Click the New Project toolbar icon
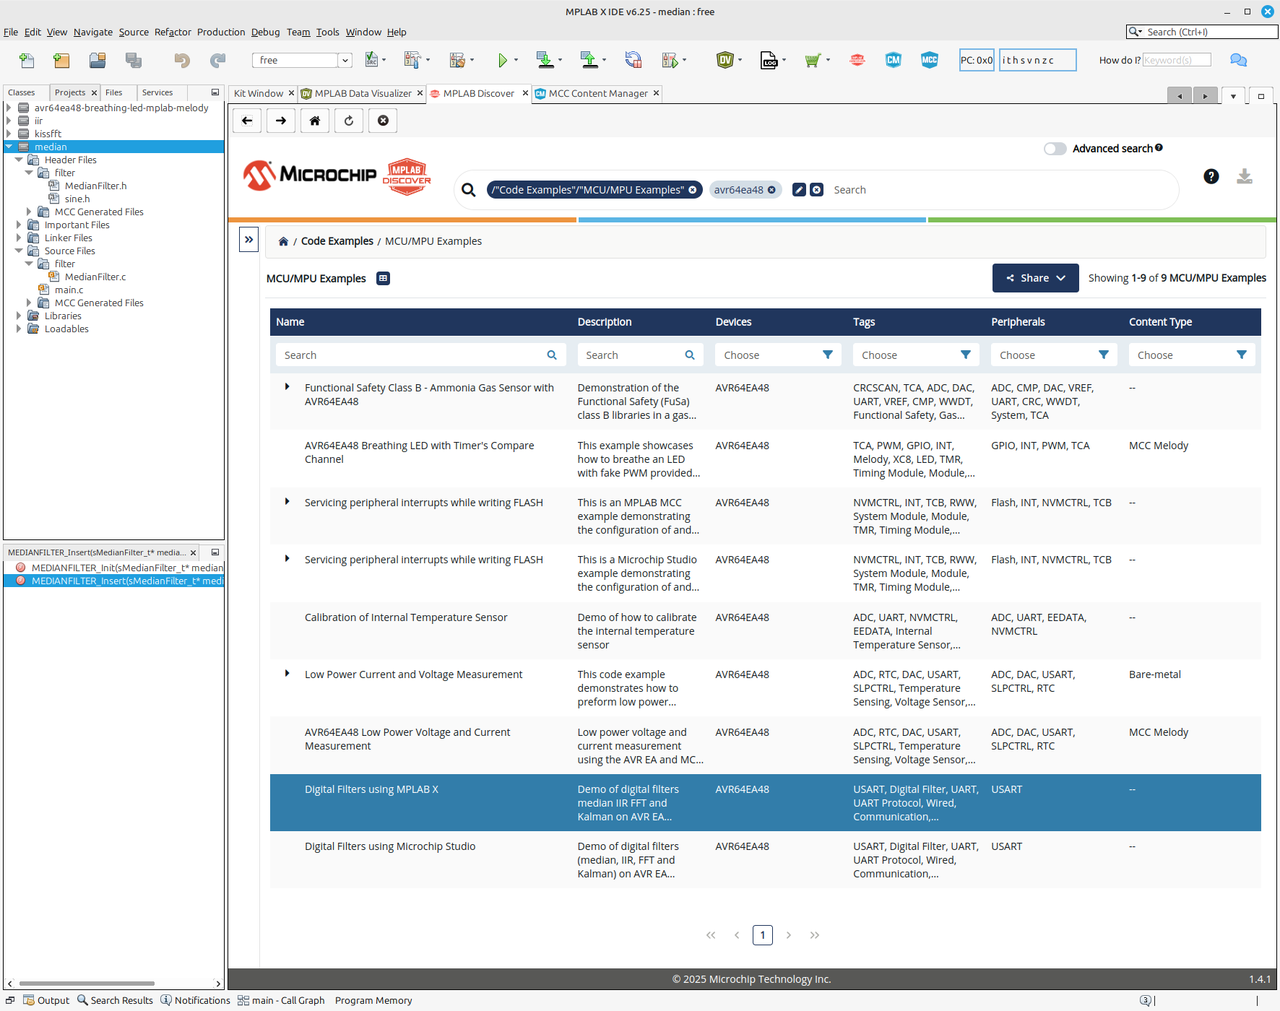This screenshot has width=1280, height=1011. (x=61, y=61)
